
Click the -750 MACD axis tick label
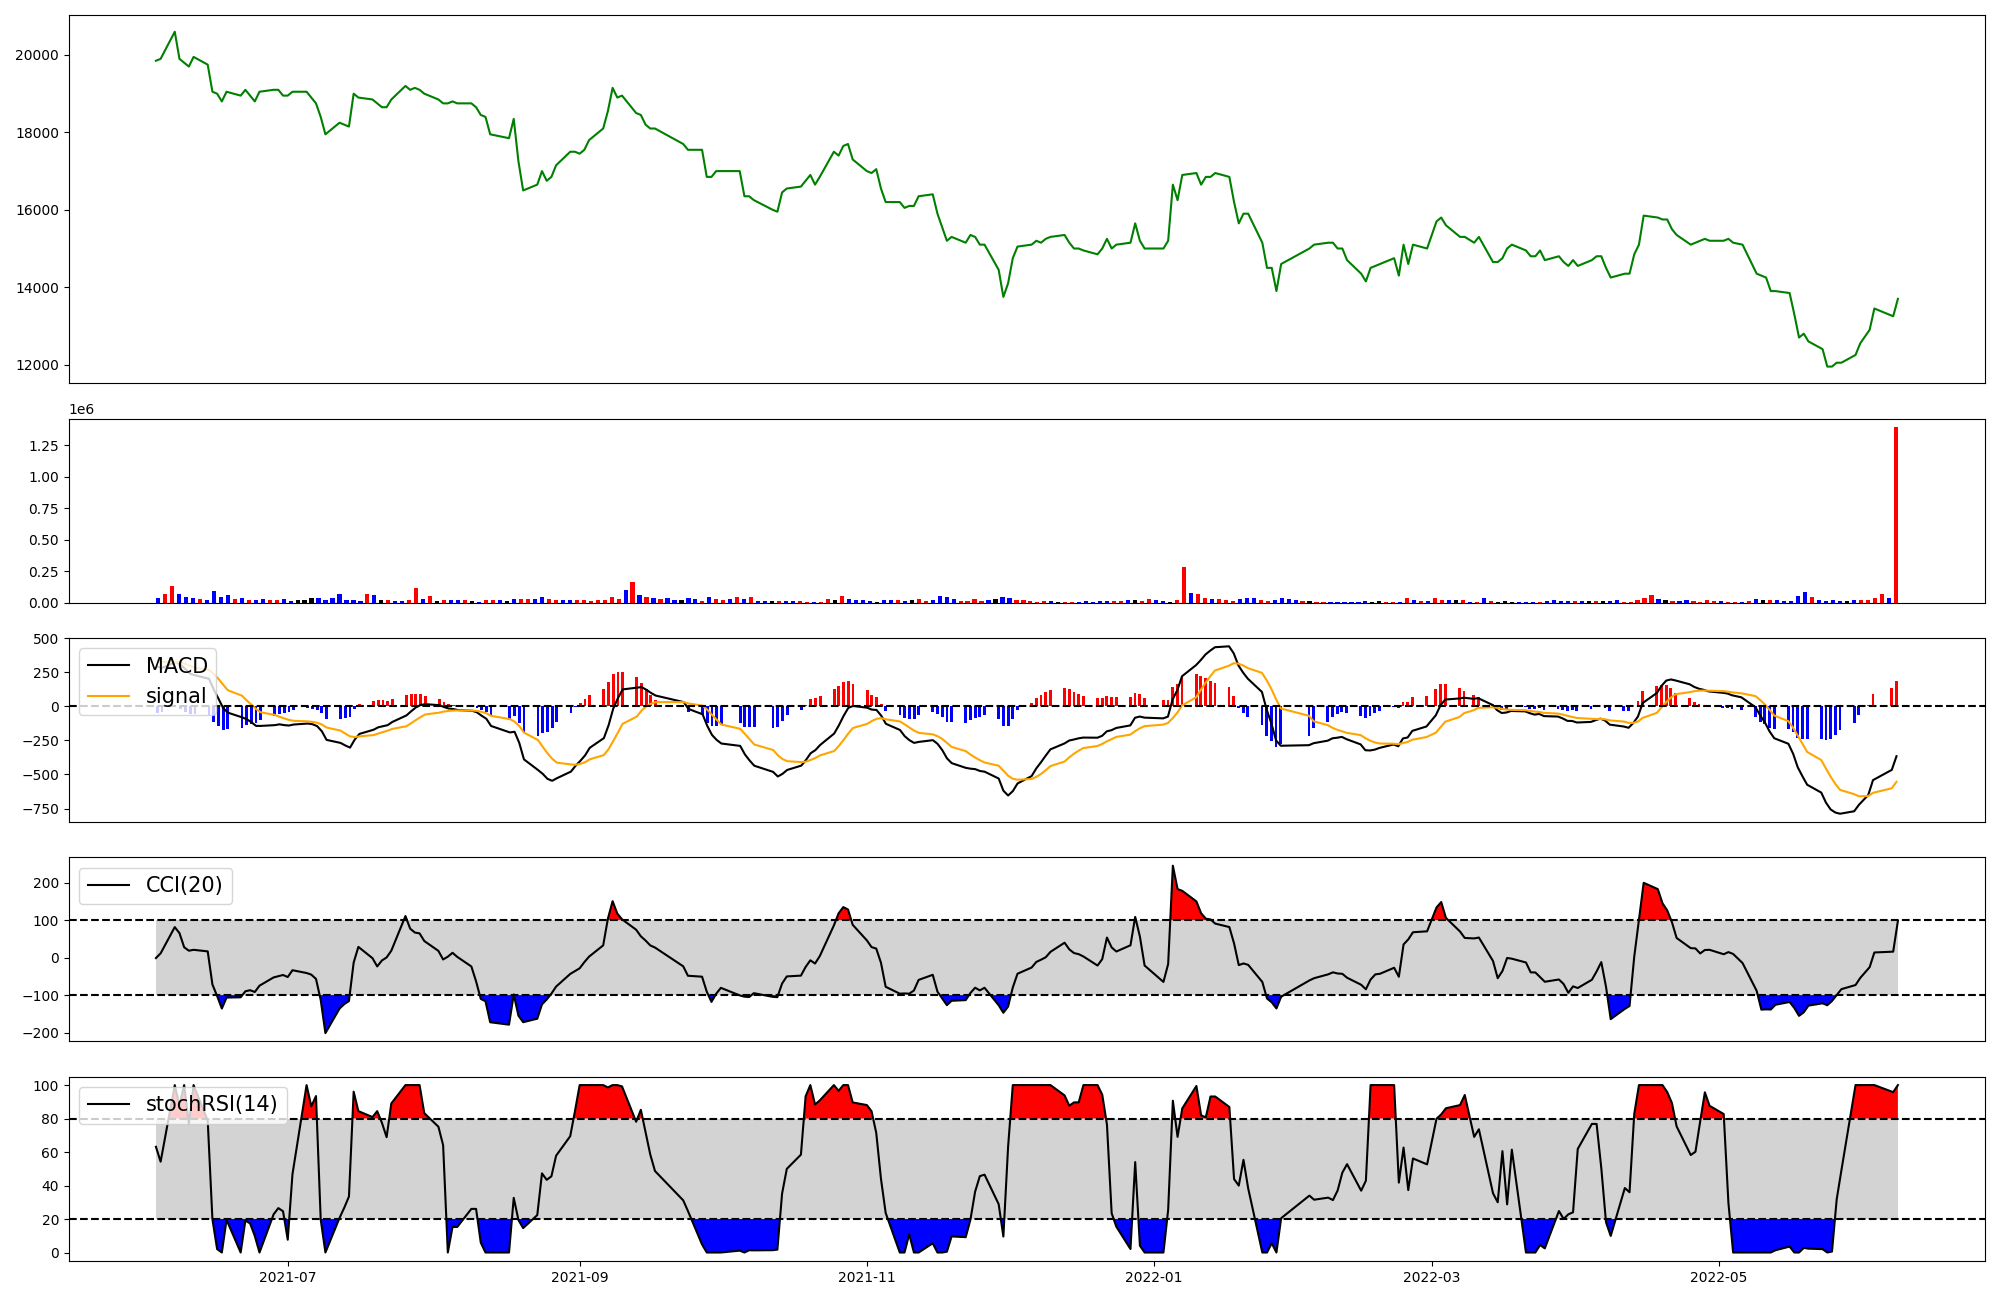40,810
